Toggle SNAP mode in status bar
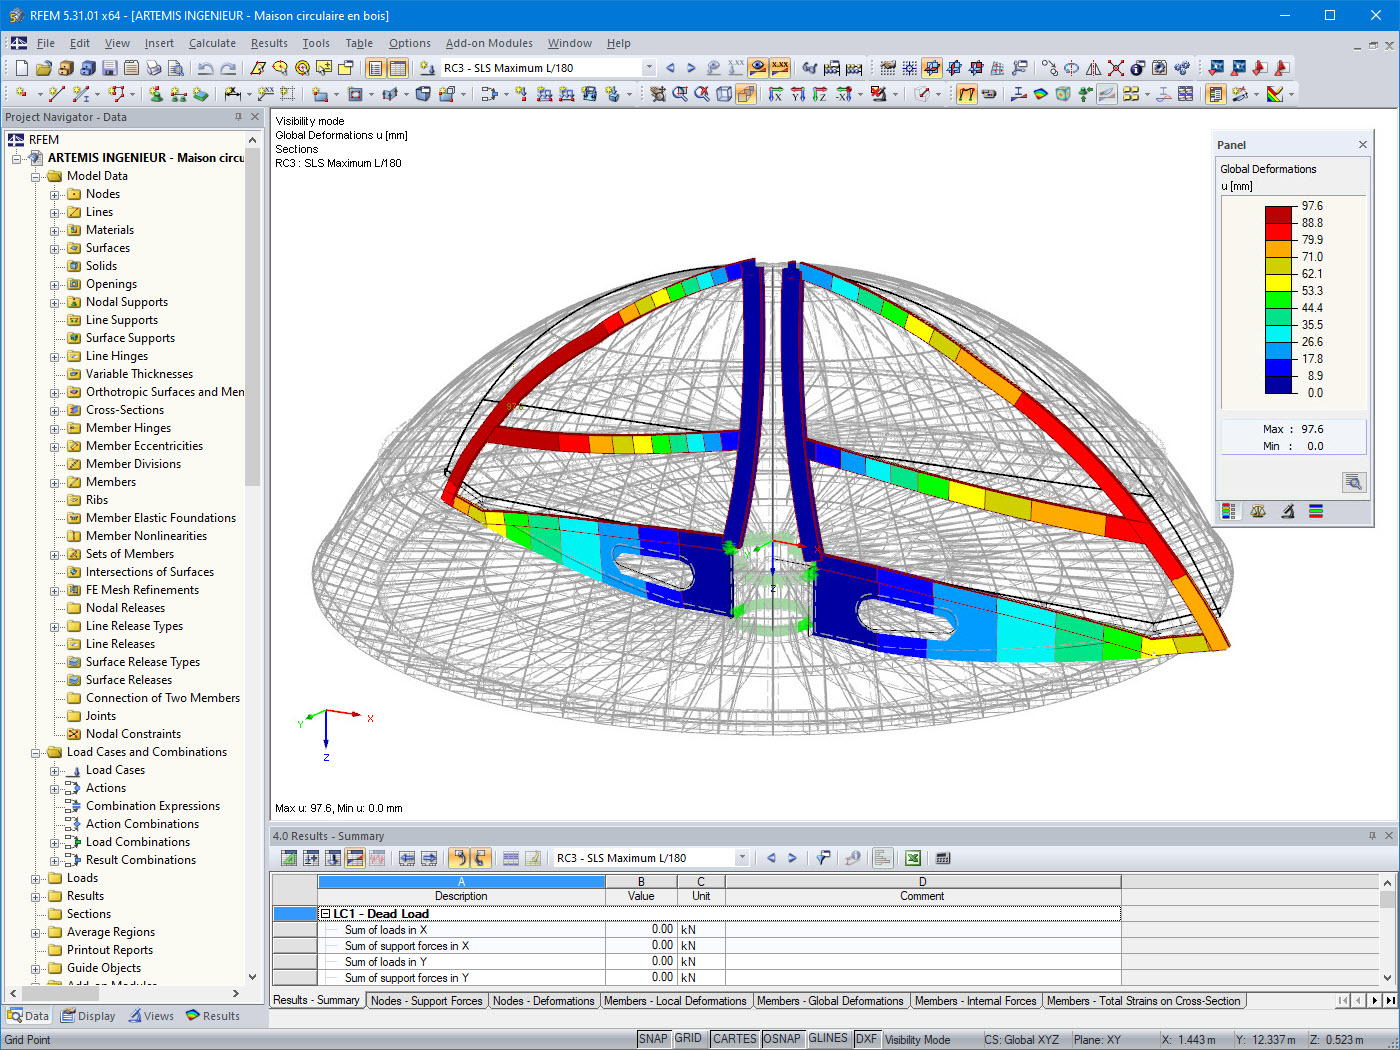Image resolution: width=1400 pixels, height=1050 pixels. point(653,1038)
